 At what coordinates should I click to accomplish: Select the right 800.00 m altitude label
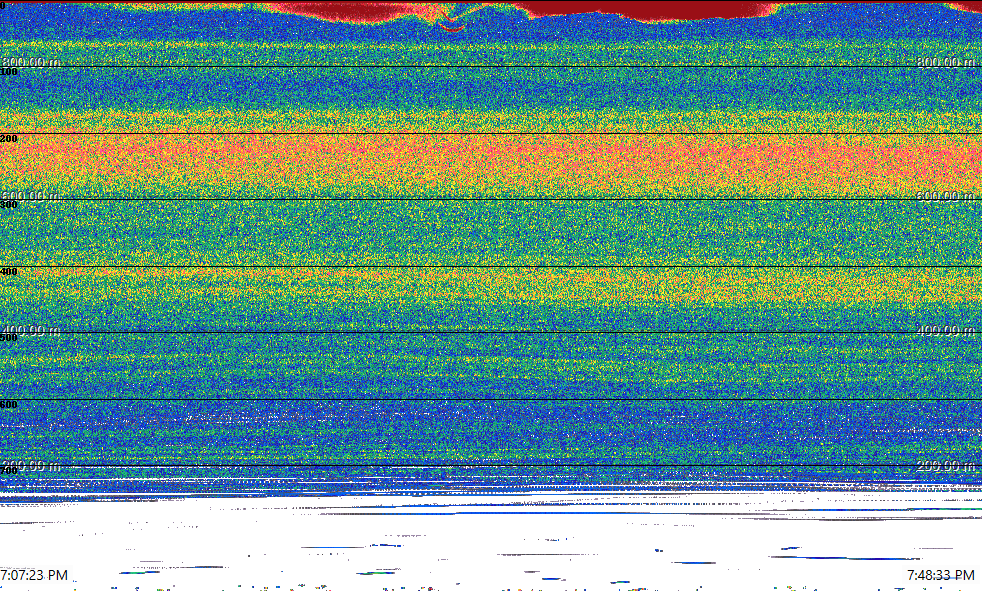click(946, 62)
